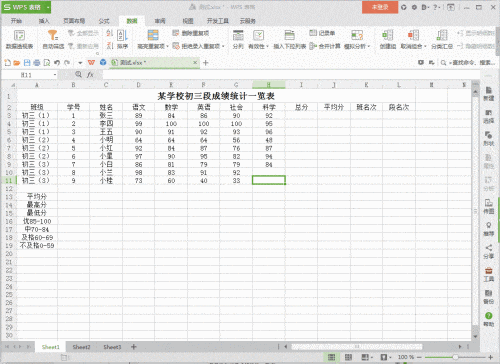This screenshot has width=500, height=364.
Task: Open the 排序 sort dialog
Action: pos(122,39)
